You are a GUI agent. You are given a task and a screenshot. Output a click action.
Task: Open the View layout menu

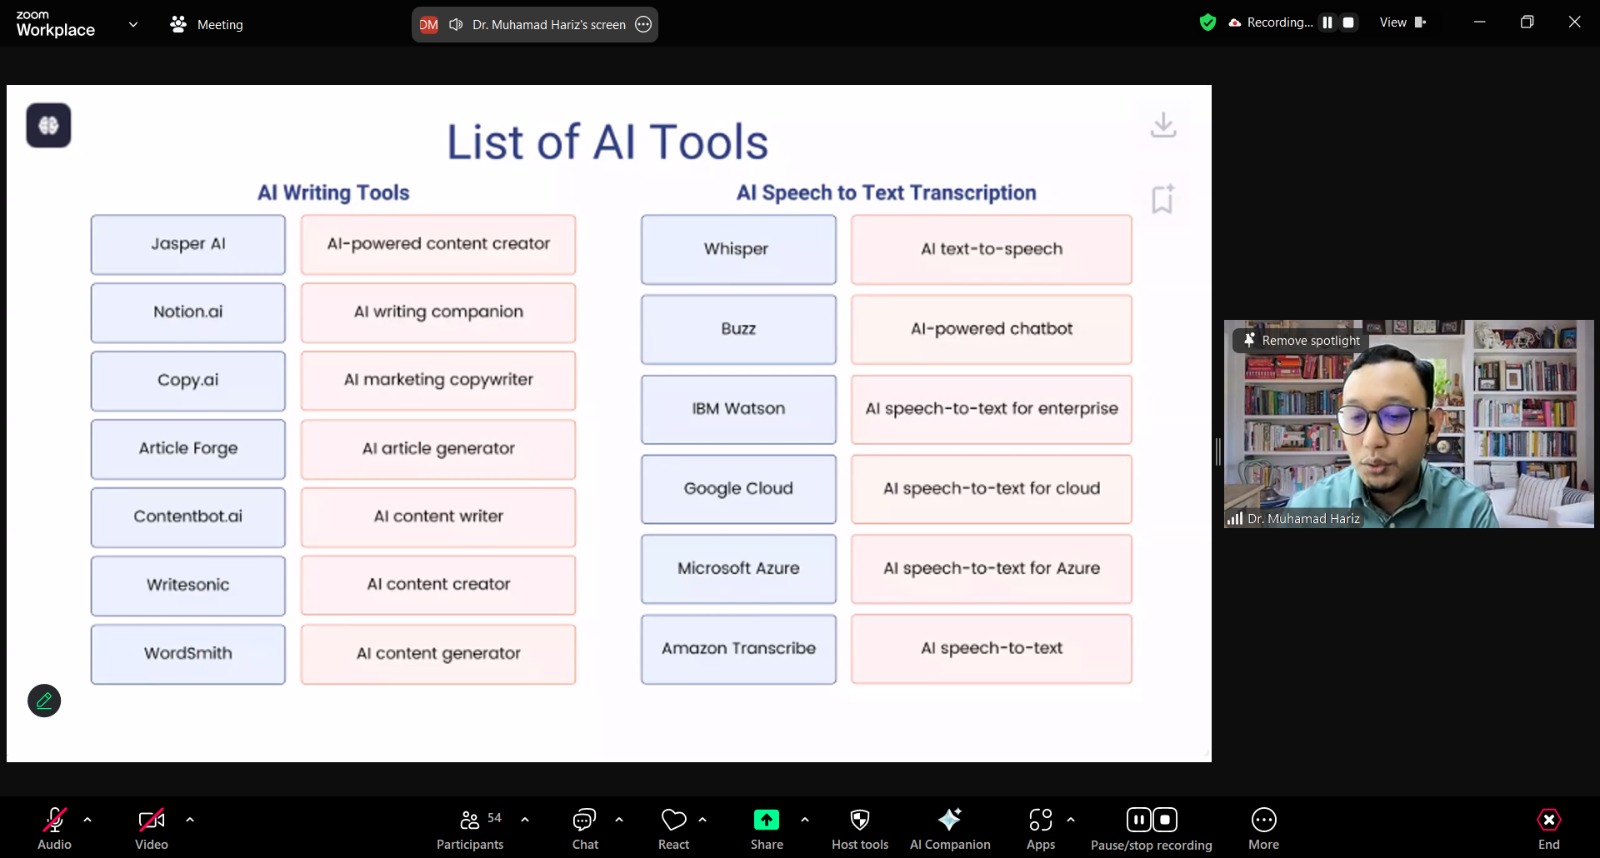[1403, 22]
